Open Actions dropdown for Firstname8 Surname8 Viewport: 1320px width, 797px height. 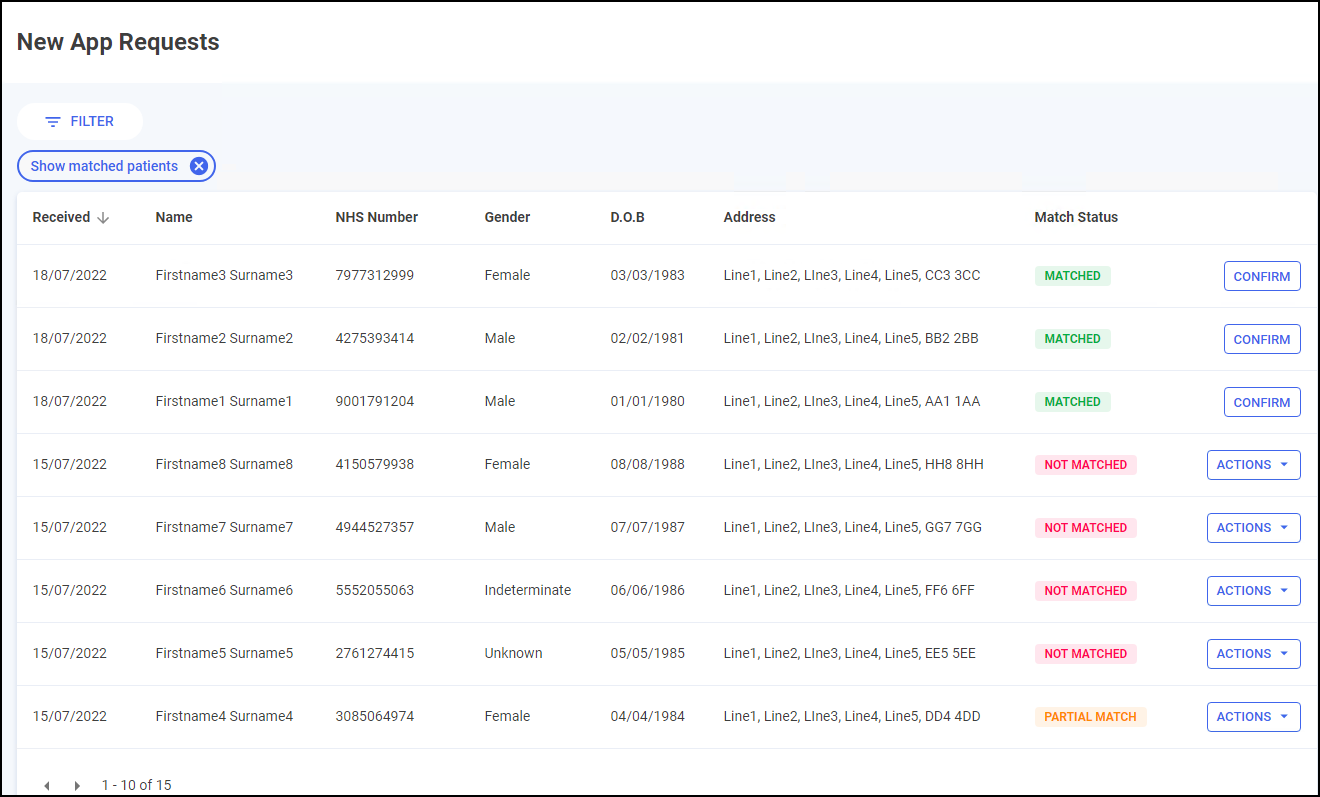click(1253, 465)
